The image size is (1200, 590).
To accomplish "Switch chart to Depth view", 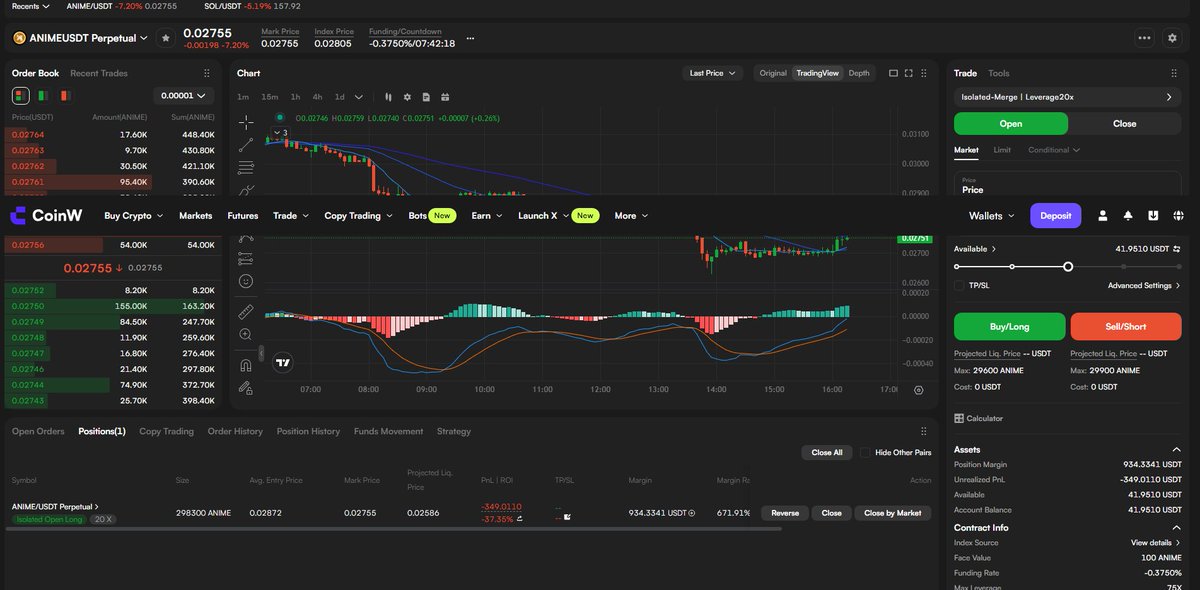I will [859, 73].
